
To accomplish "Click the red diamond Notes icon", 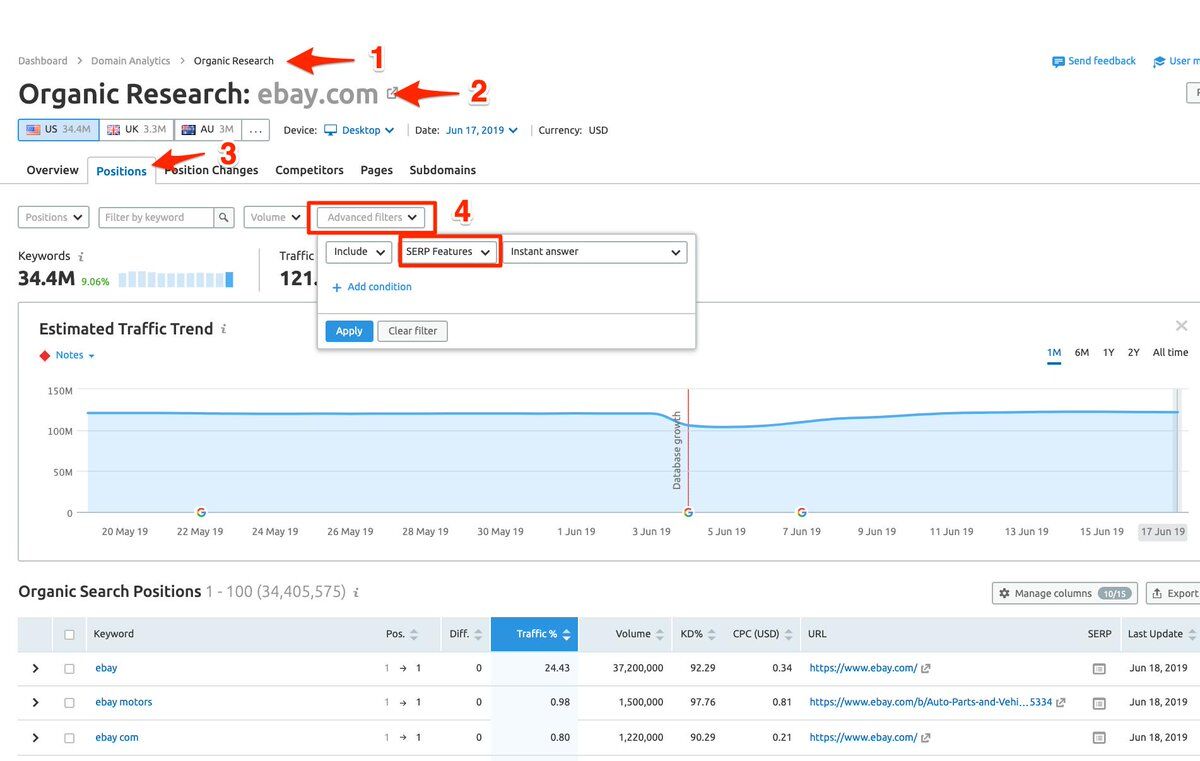I will 44,356.
